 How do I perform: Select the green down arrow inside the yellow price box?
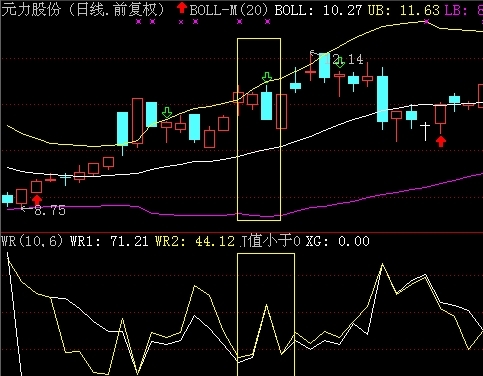tap(267, 77)
